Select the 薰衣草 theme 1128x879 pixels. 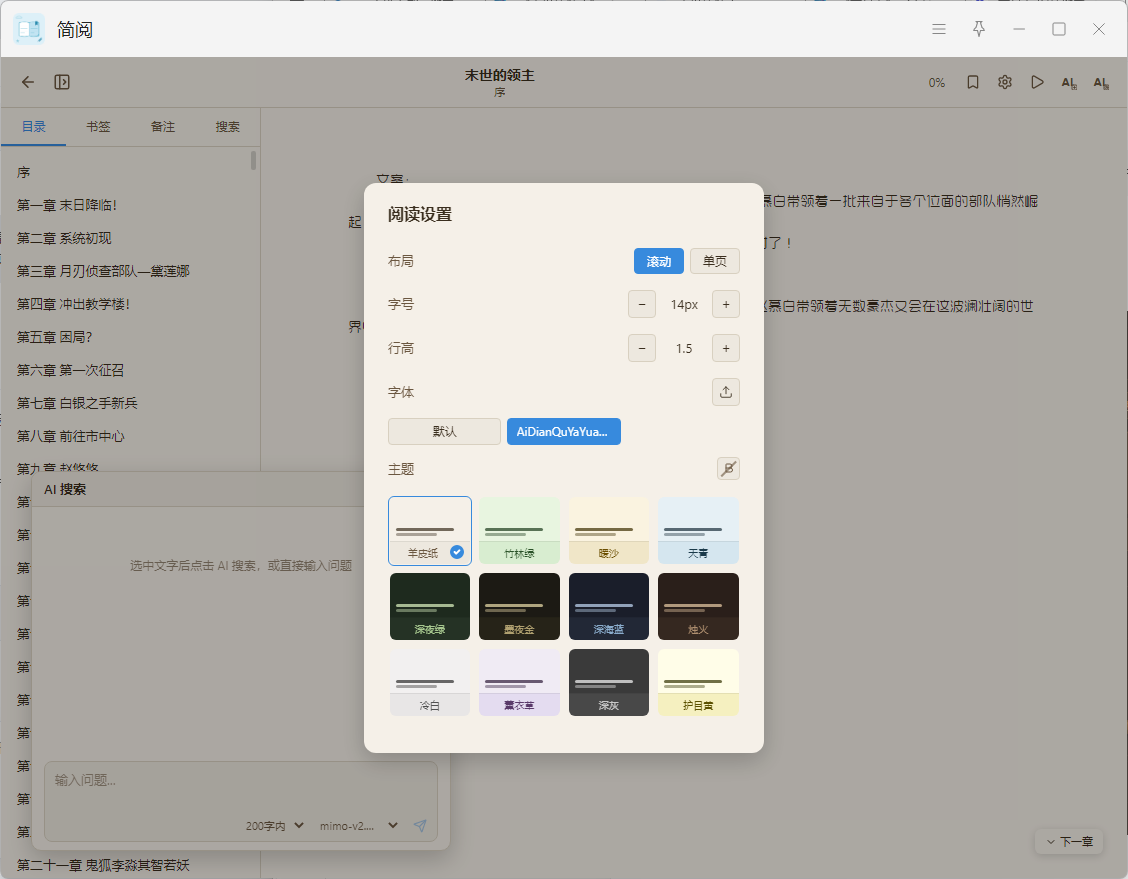(x=519, y=683)
